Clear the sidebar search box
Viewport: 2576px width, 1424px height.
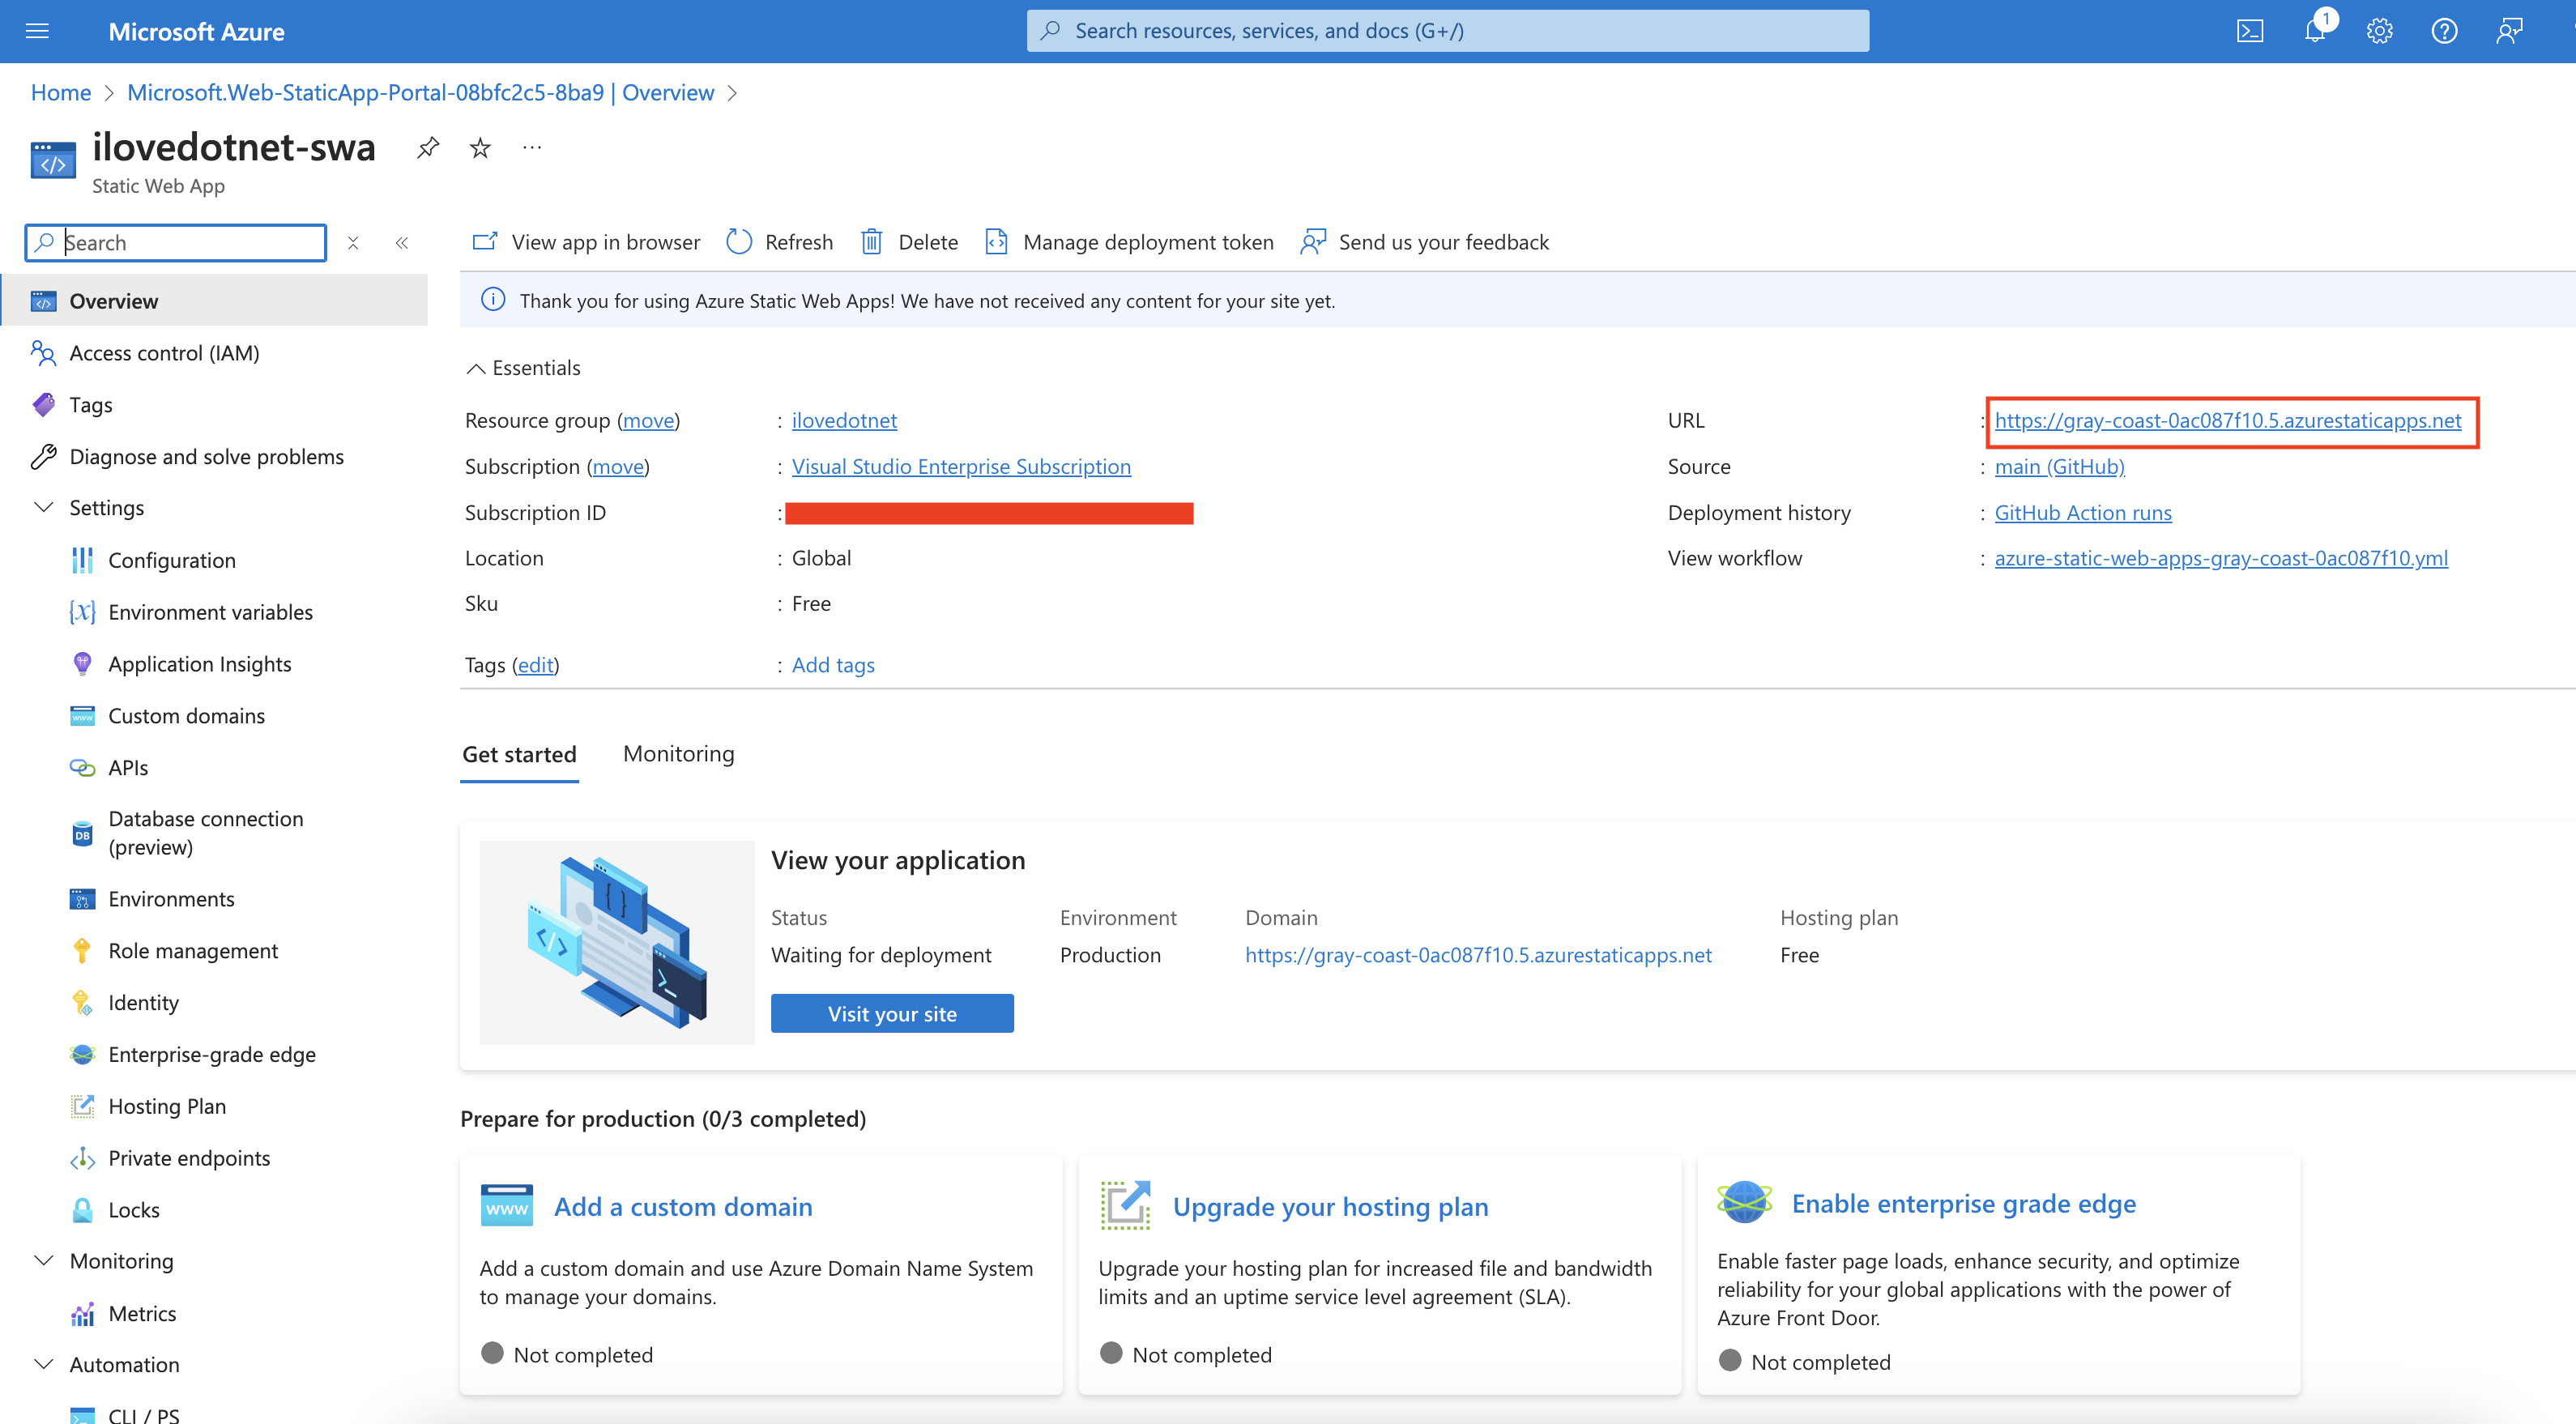[x=353, y=243]
